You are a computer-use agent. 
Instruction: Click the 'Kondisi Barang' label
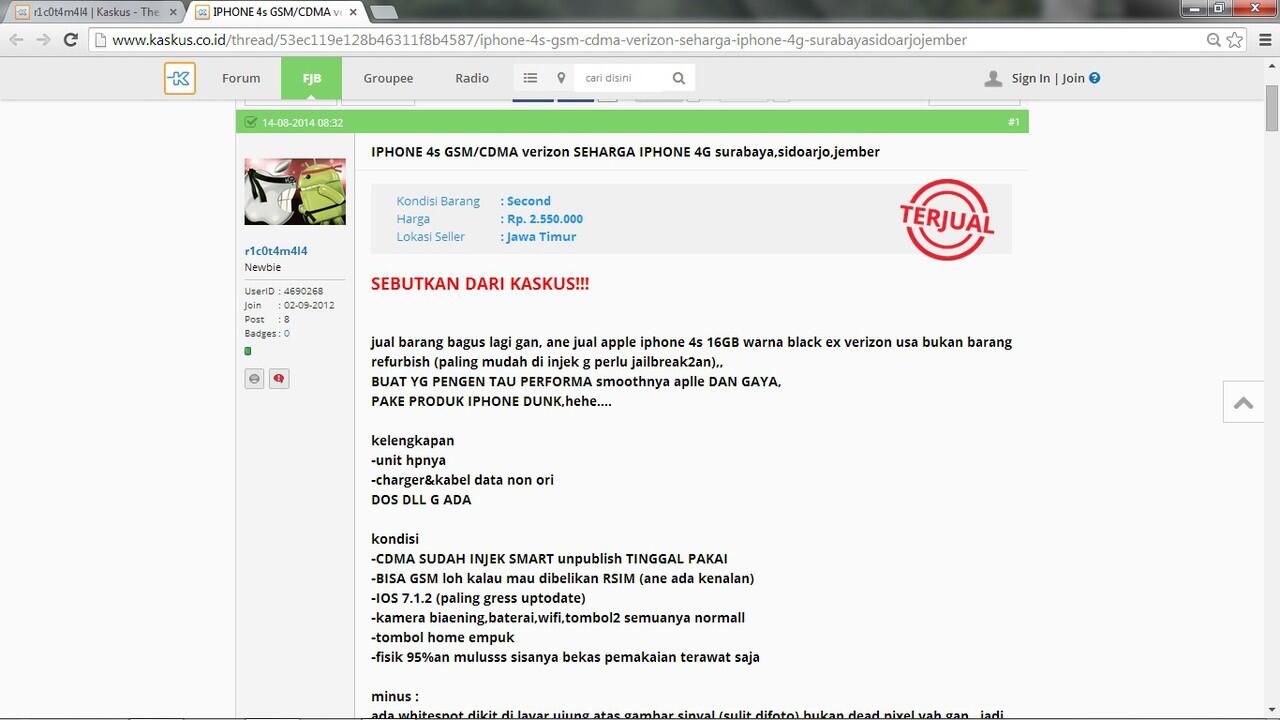tap(438, 201)
